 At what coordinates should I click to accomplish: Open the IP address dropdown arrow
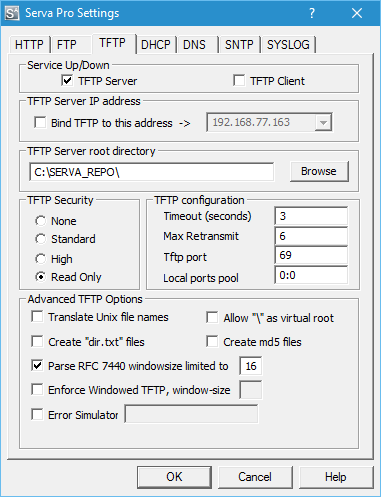[x=323, y=122]
